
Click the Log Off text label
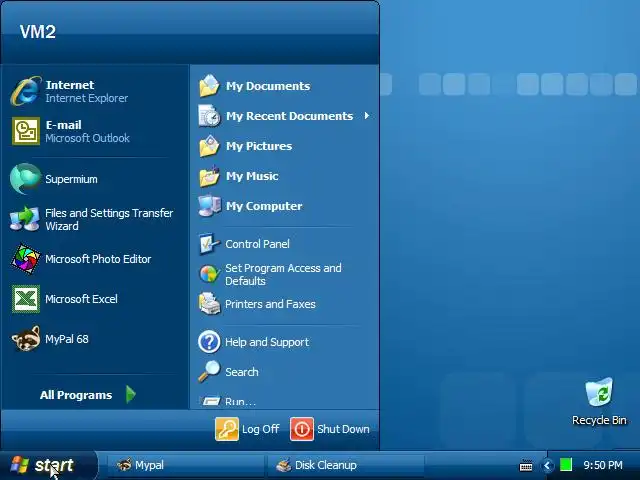pyautogui.click(x=260, y=429)
